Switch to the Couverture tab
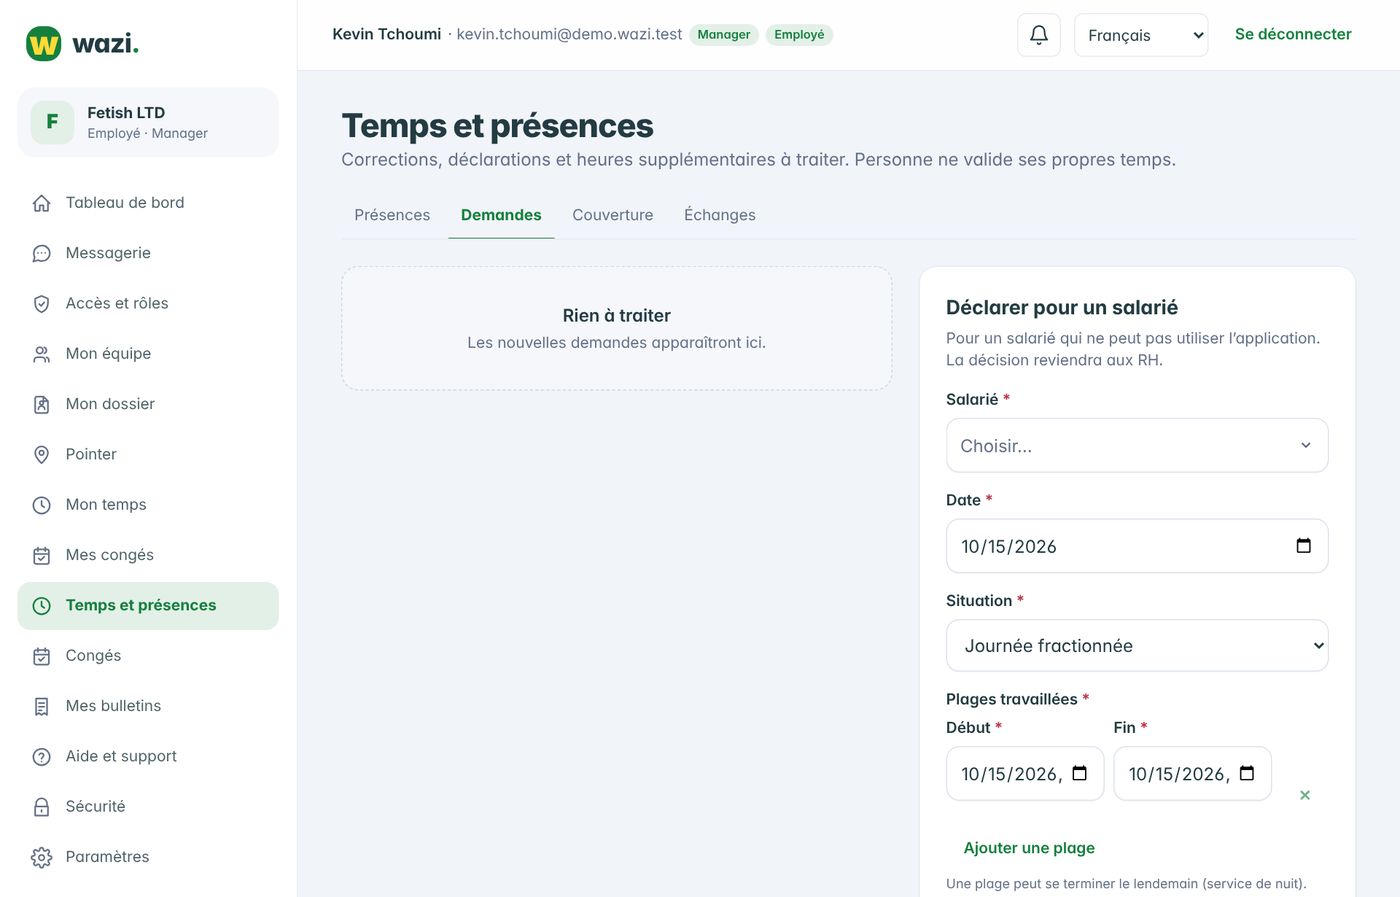This screenshot has height=897, width=1400. point(612,215)
